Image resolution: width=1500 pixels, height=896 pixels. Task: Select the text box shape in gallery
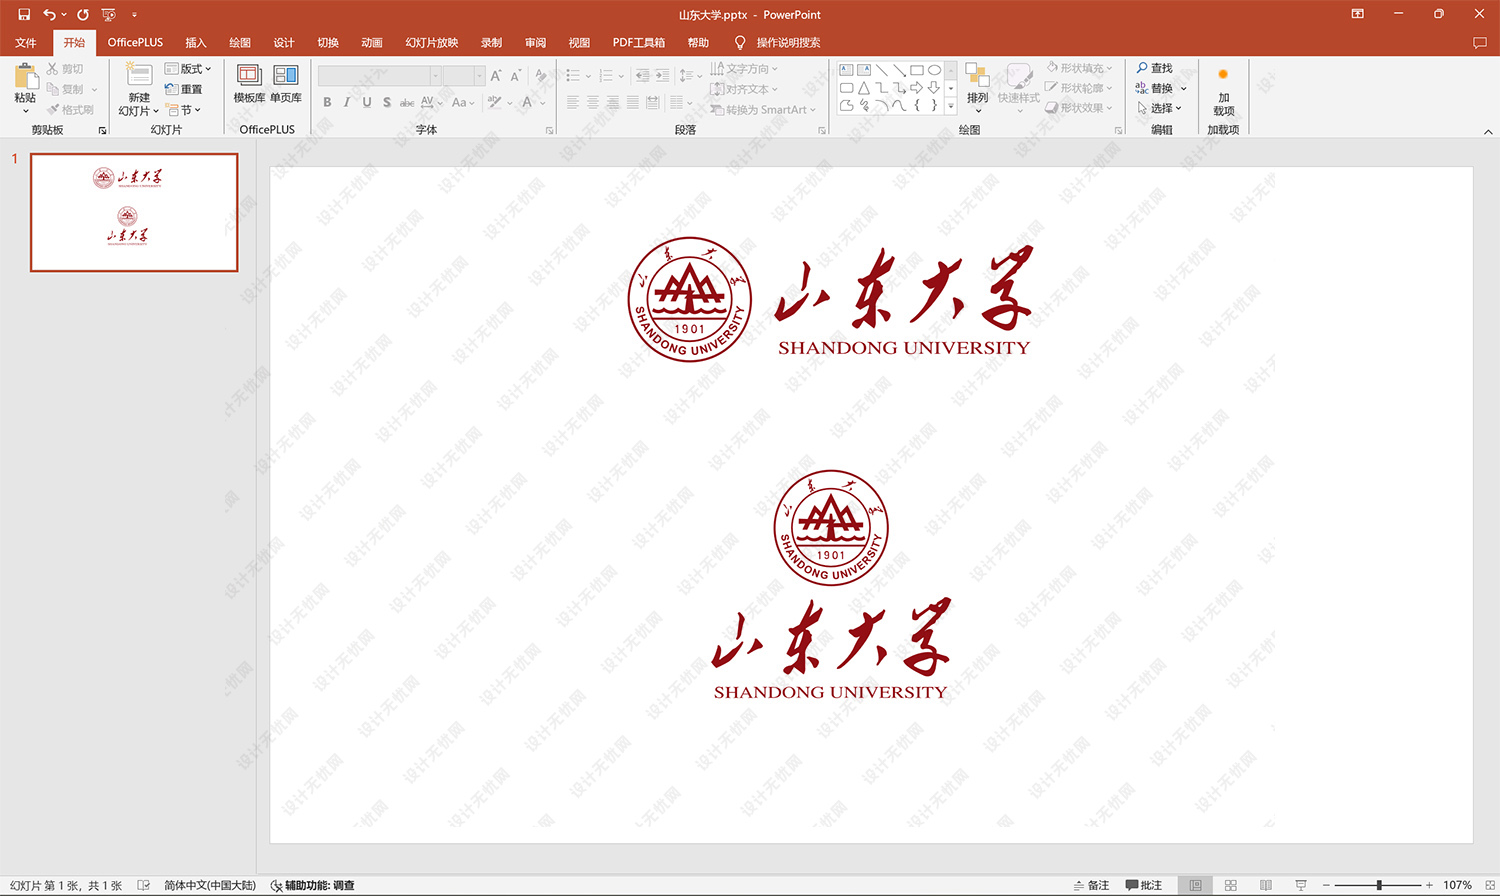846,70
